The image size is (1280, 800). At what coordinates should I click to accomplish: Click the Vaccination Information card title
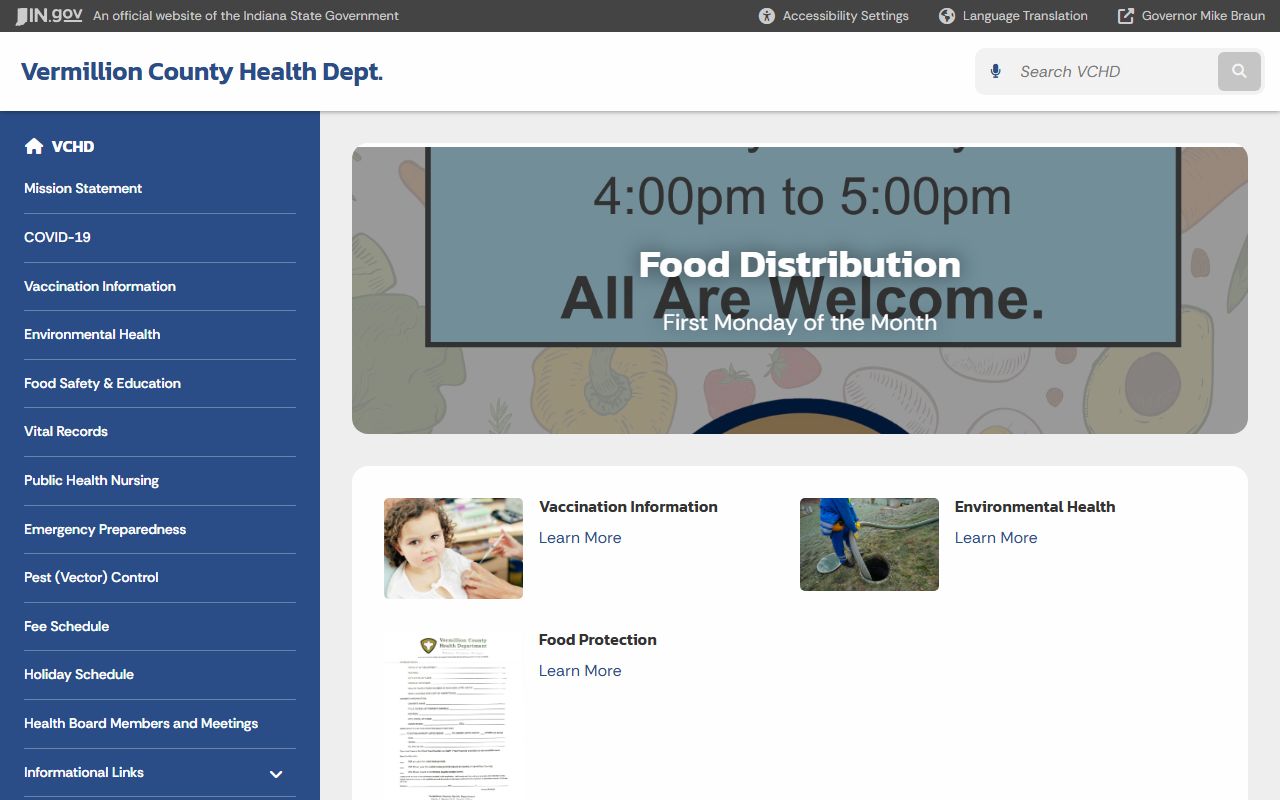pos(628,507)
